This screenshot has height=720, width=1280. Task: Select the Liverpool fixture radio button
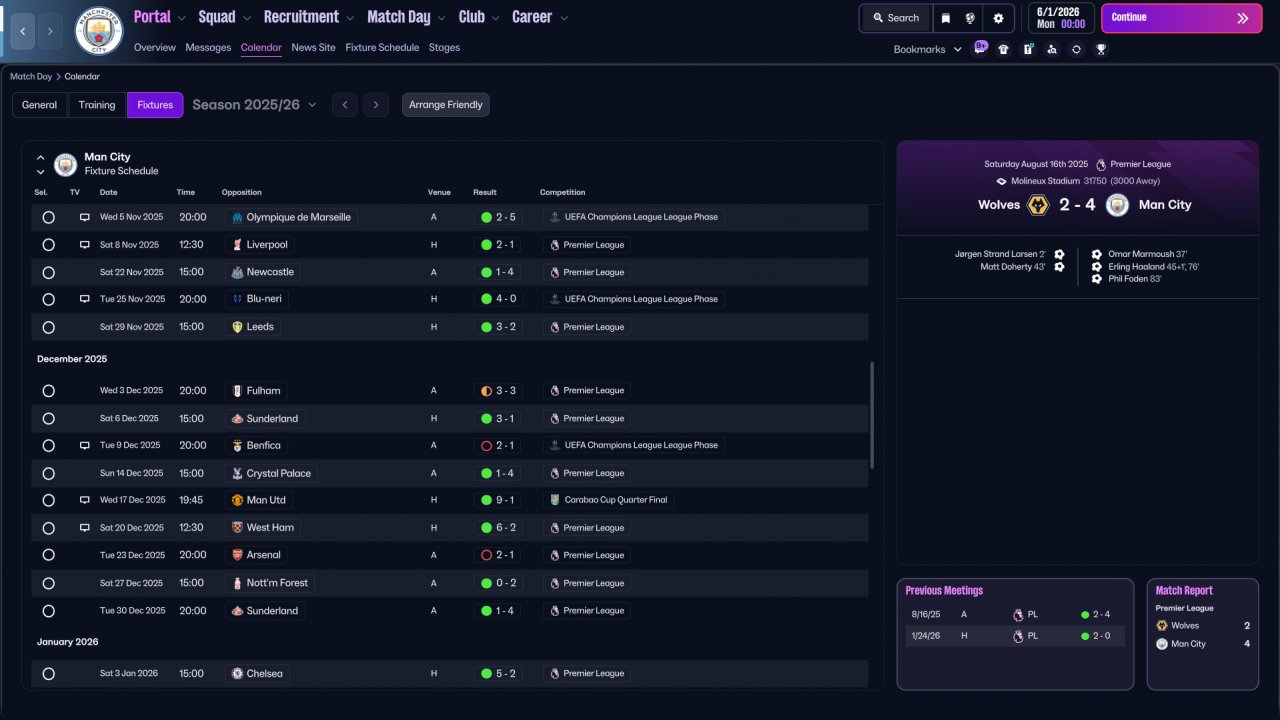click(48, 245)
